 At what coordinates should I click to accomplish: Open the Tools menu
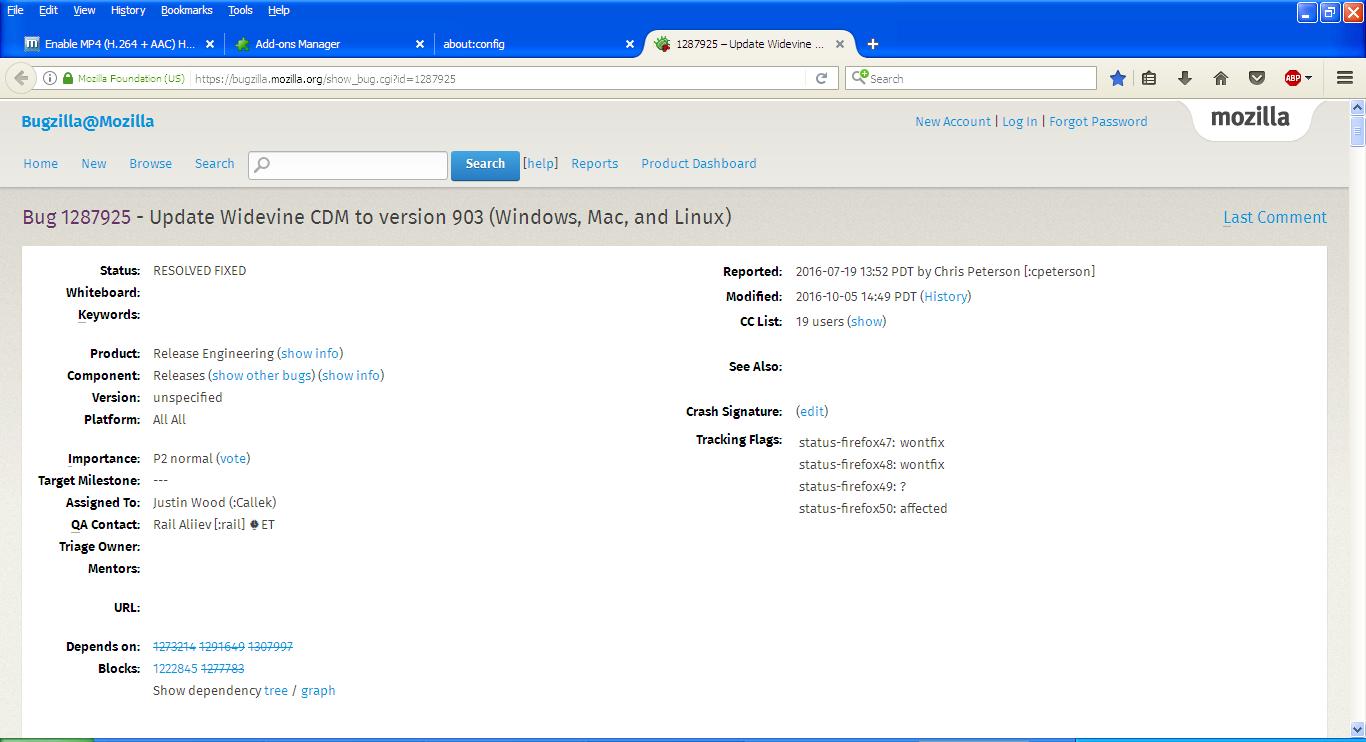tap(239, 10)
